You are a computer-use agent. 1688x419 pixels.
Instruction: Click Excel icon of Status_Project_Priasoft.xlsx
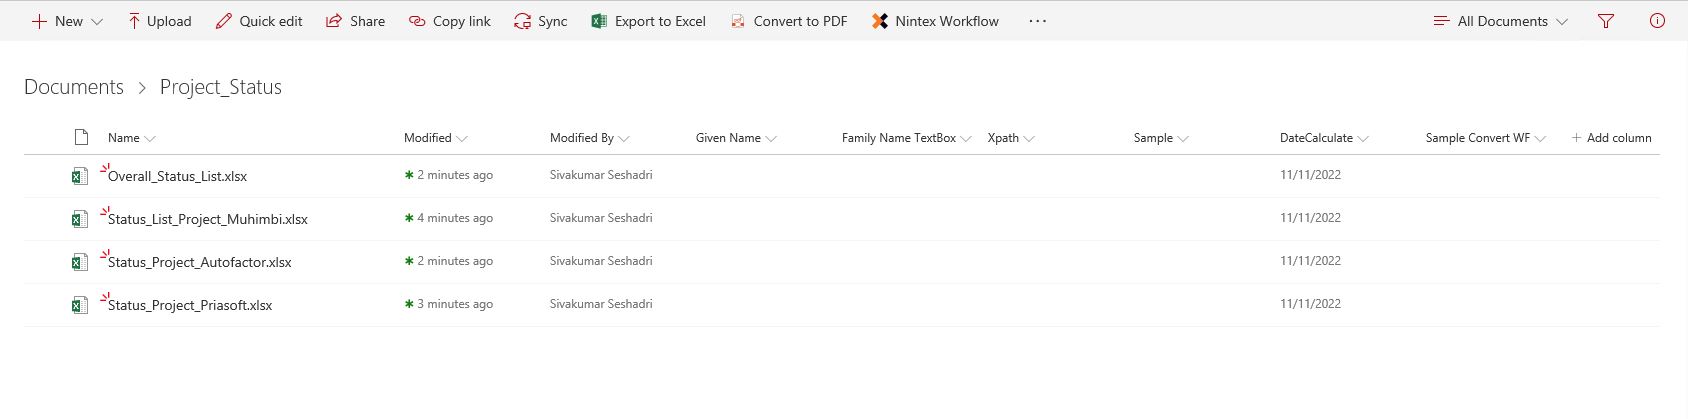click(79, 306)
